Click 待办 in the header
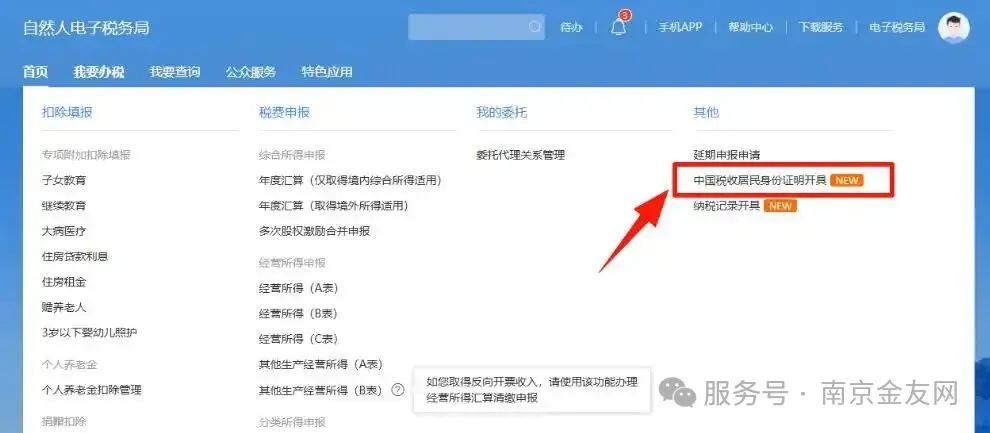 tap(571, 27)
